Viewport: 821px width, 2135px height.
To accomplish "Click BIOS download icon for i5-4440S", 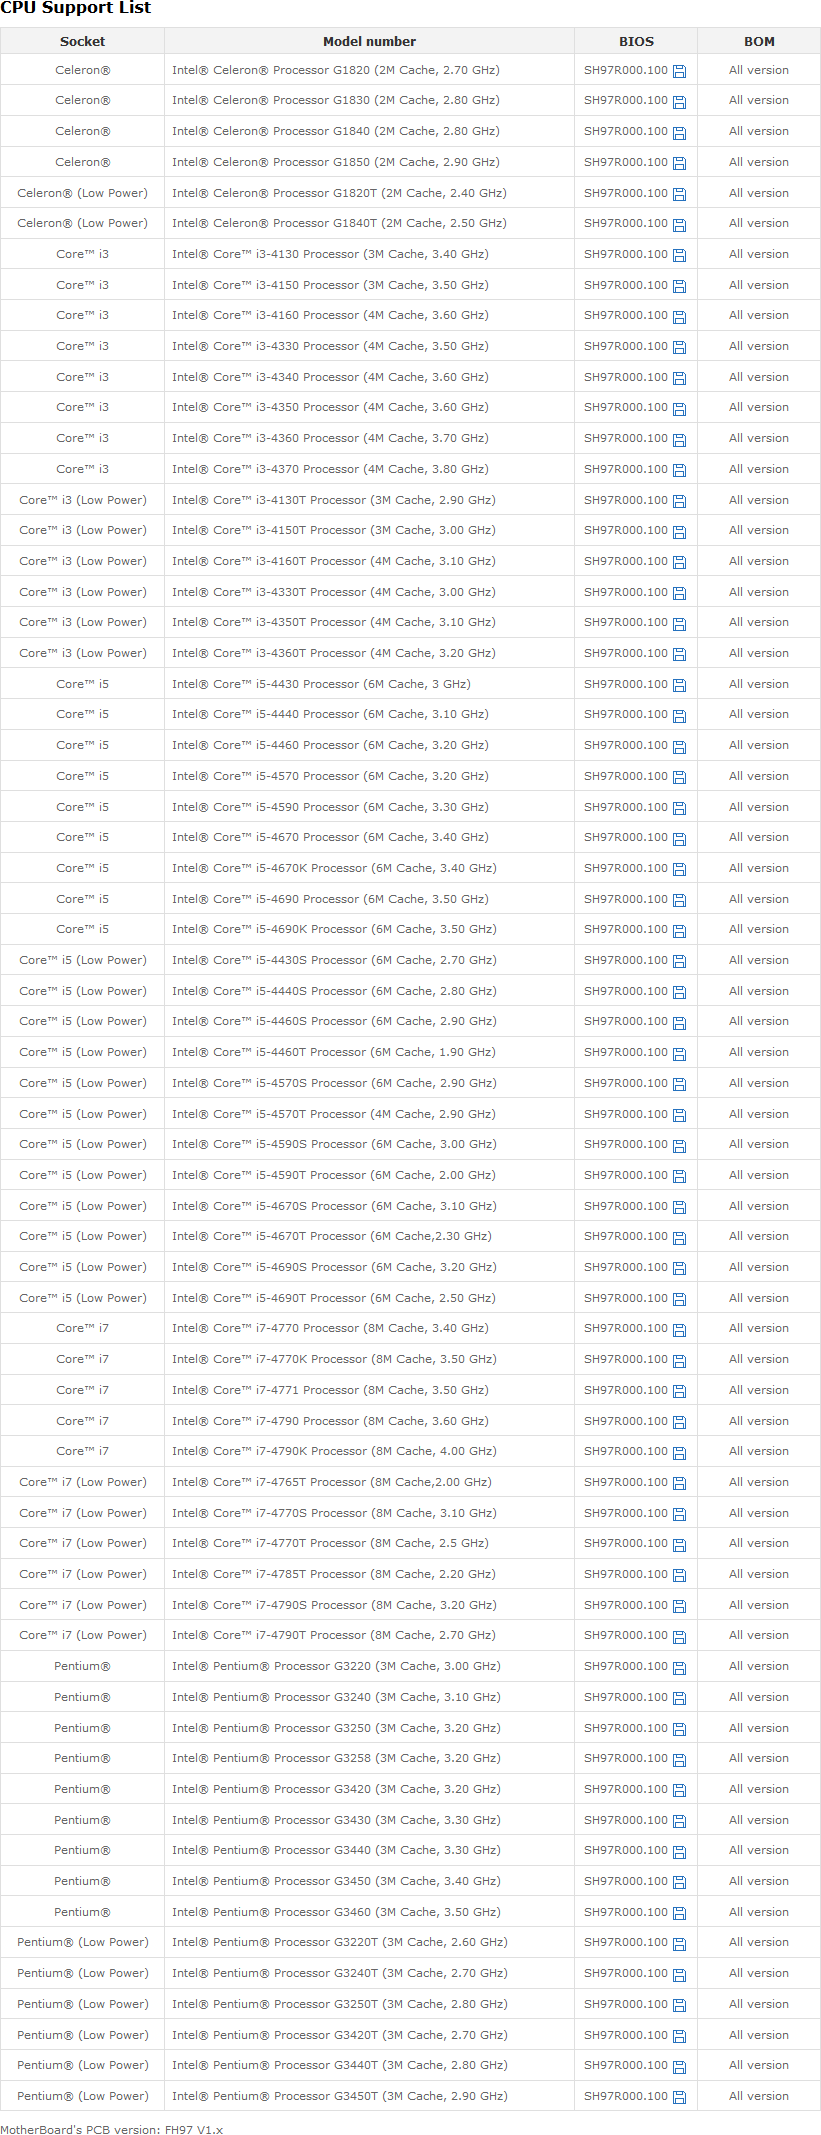I will point(680,992).
